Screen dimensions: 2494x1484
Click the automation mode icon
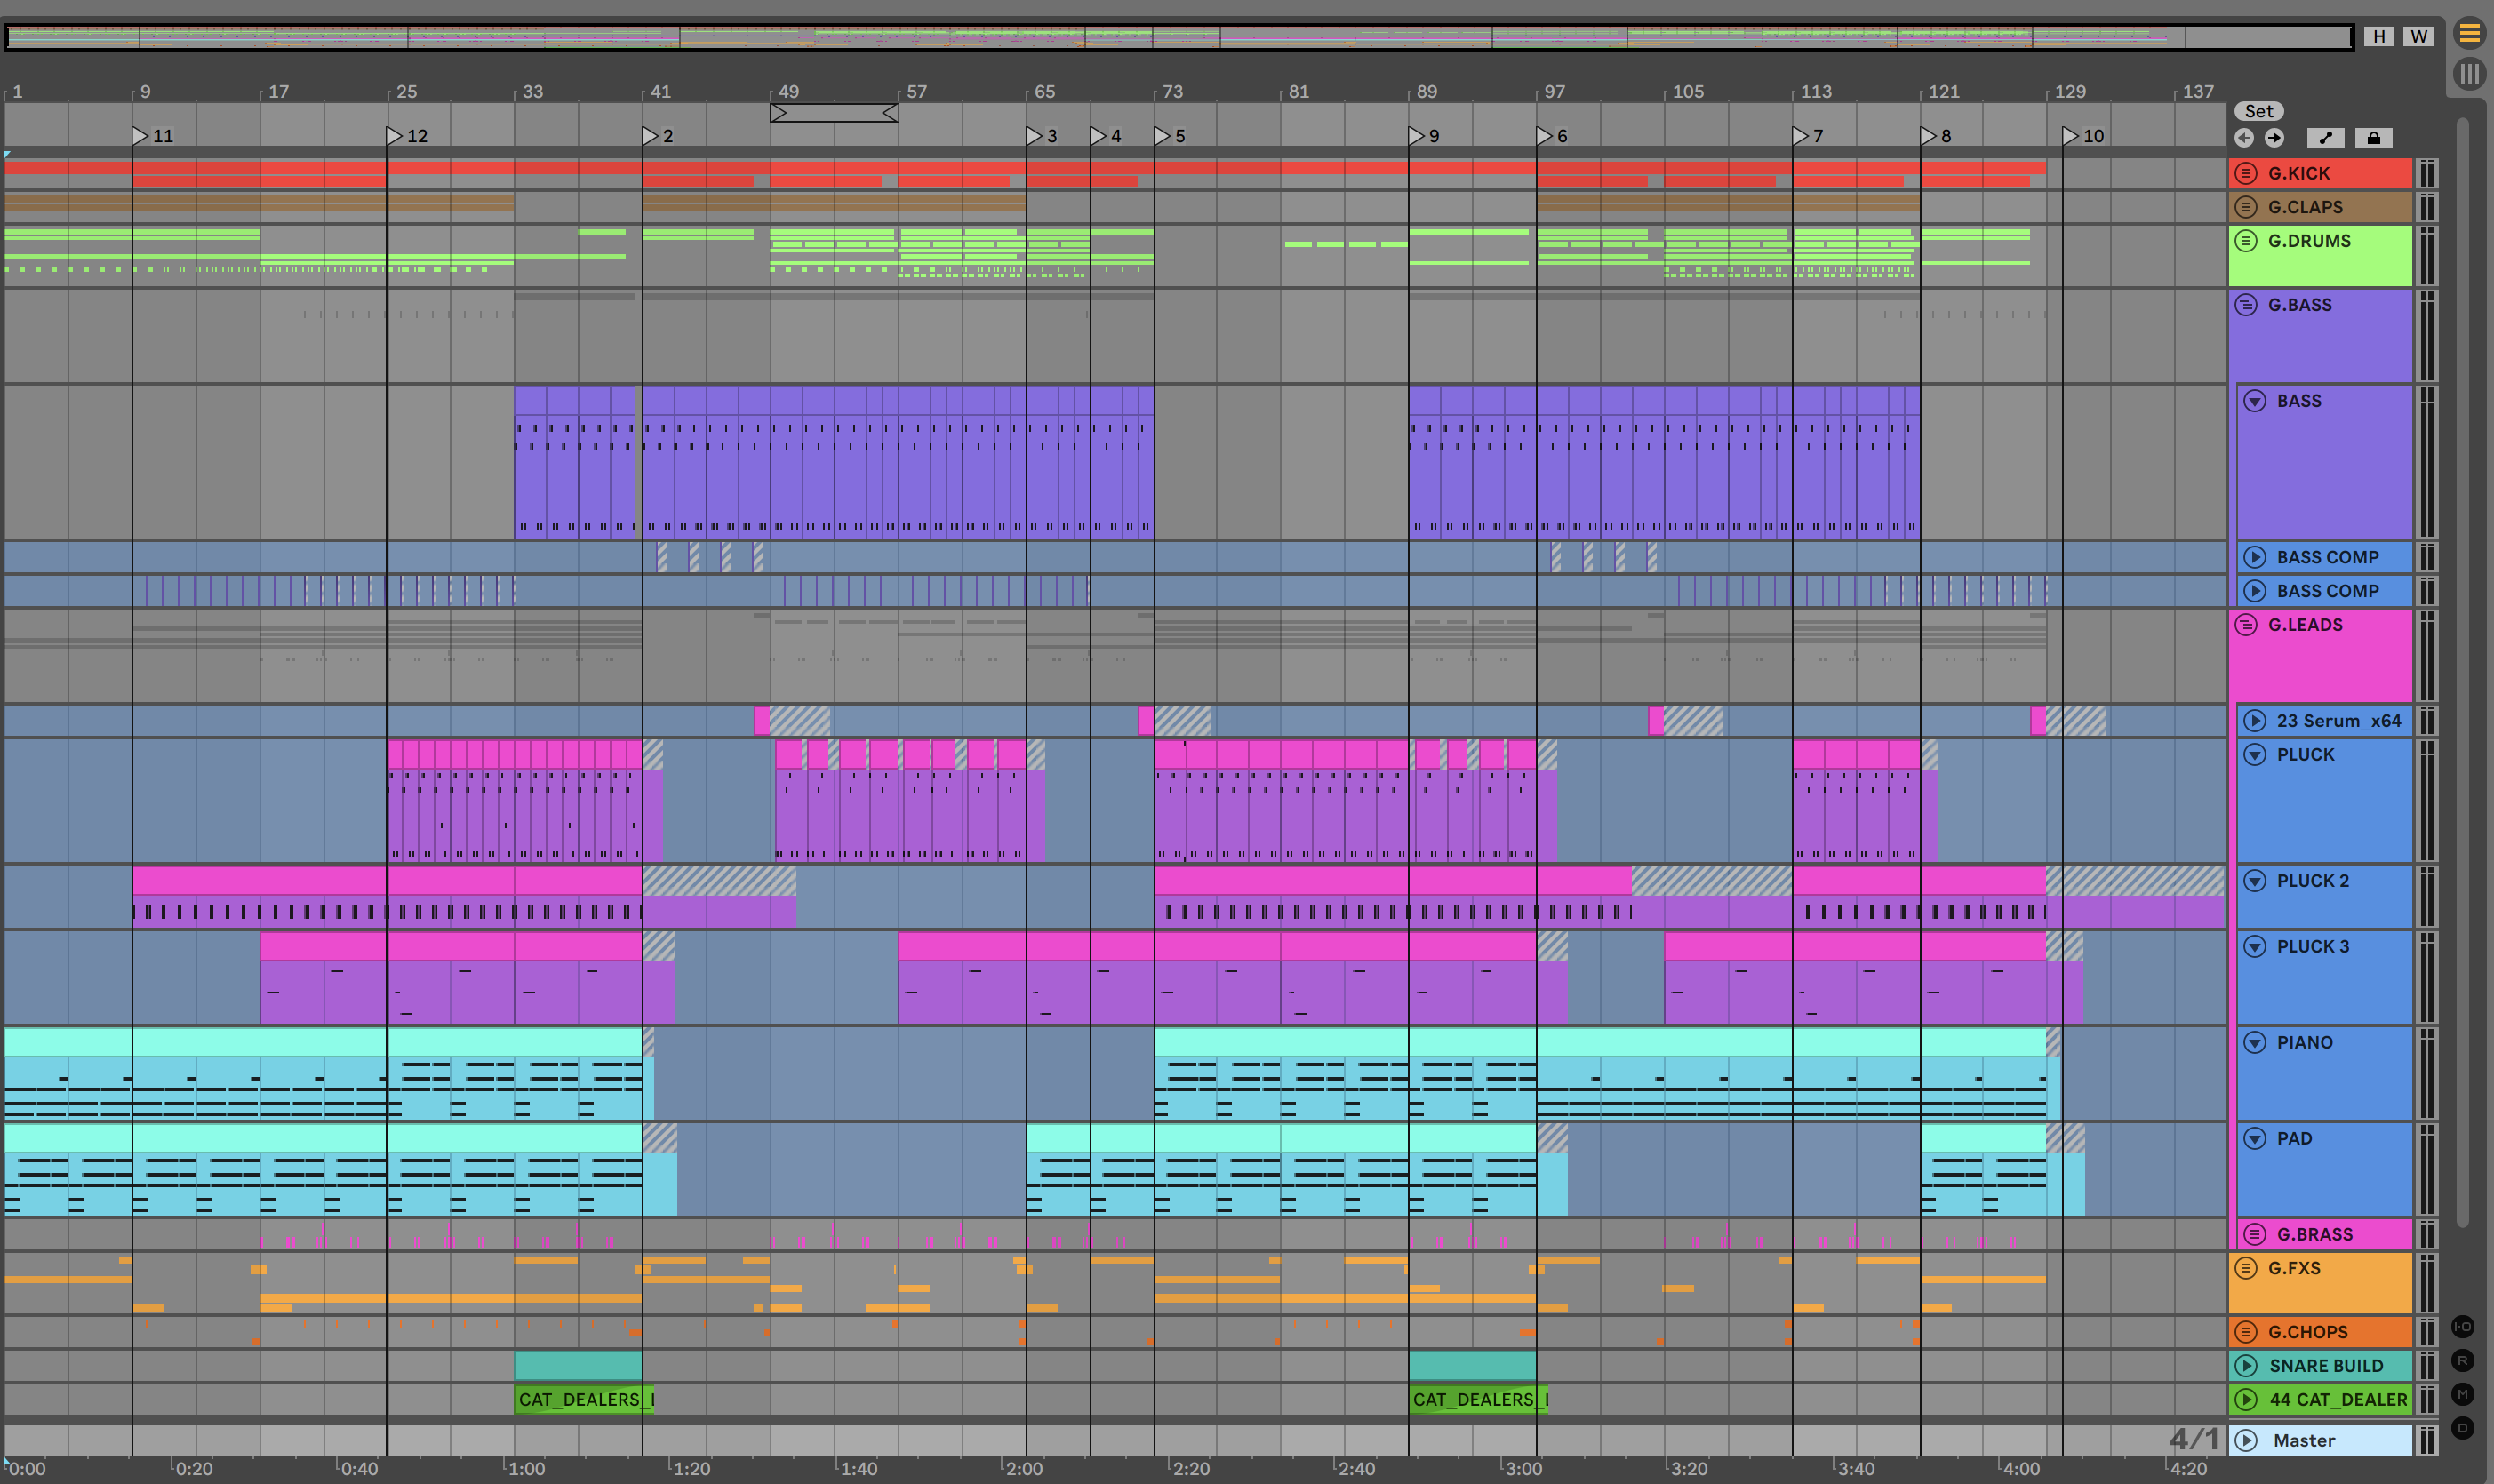click(2326, 138)
